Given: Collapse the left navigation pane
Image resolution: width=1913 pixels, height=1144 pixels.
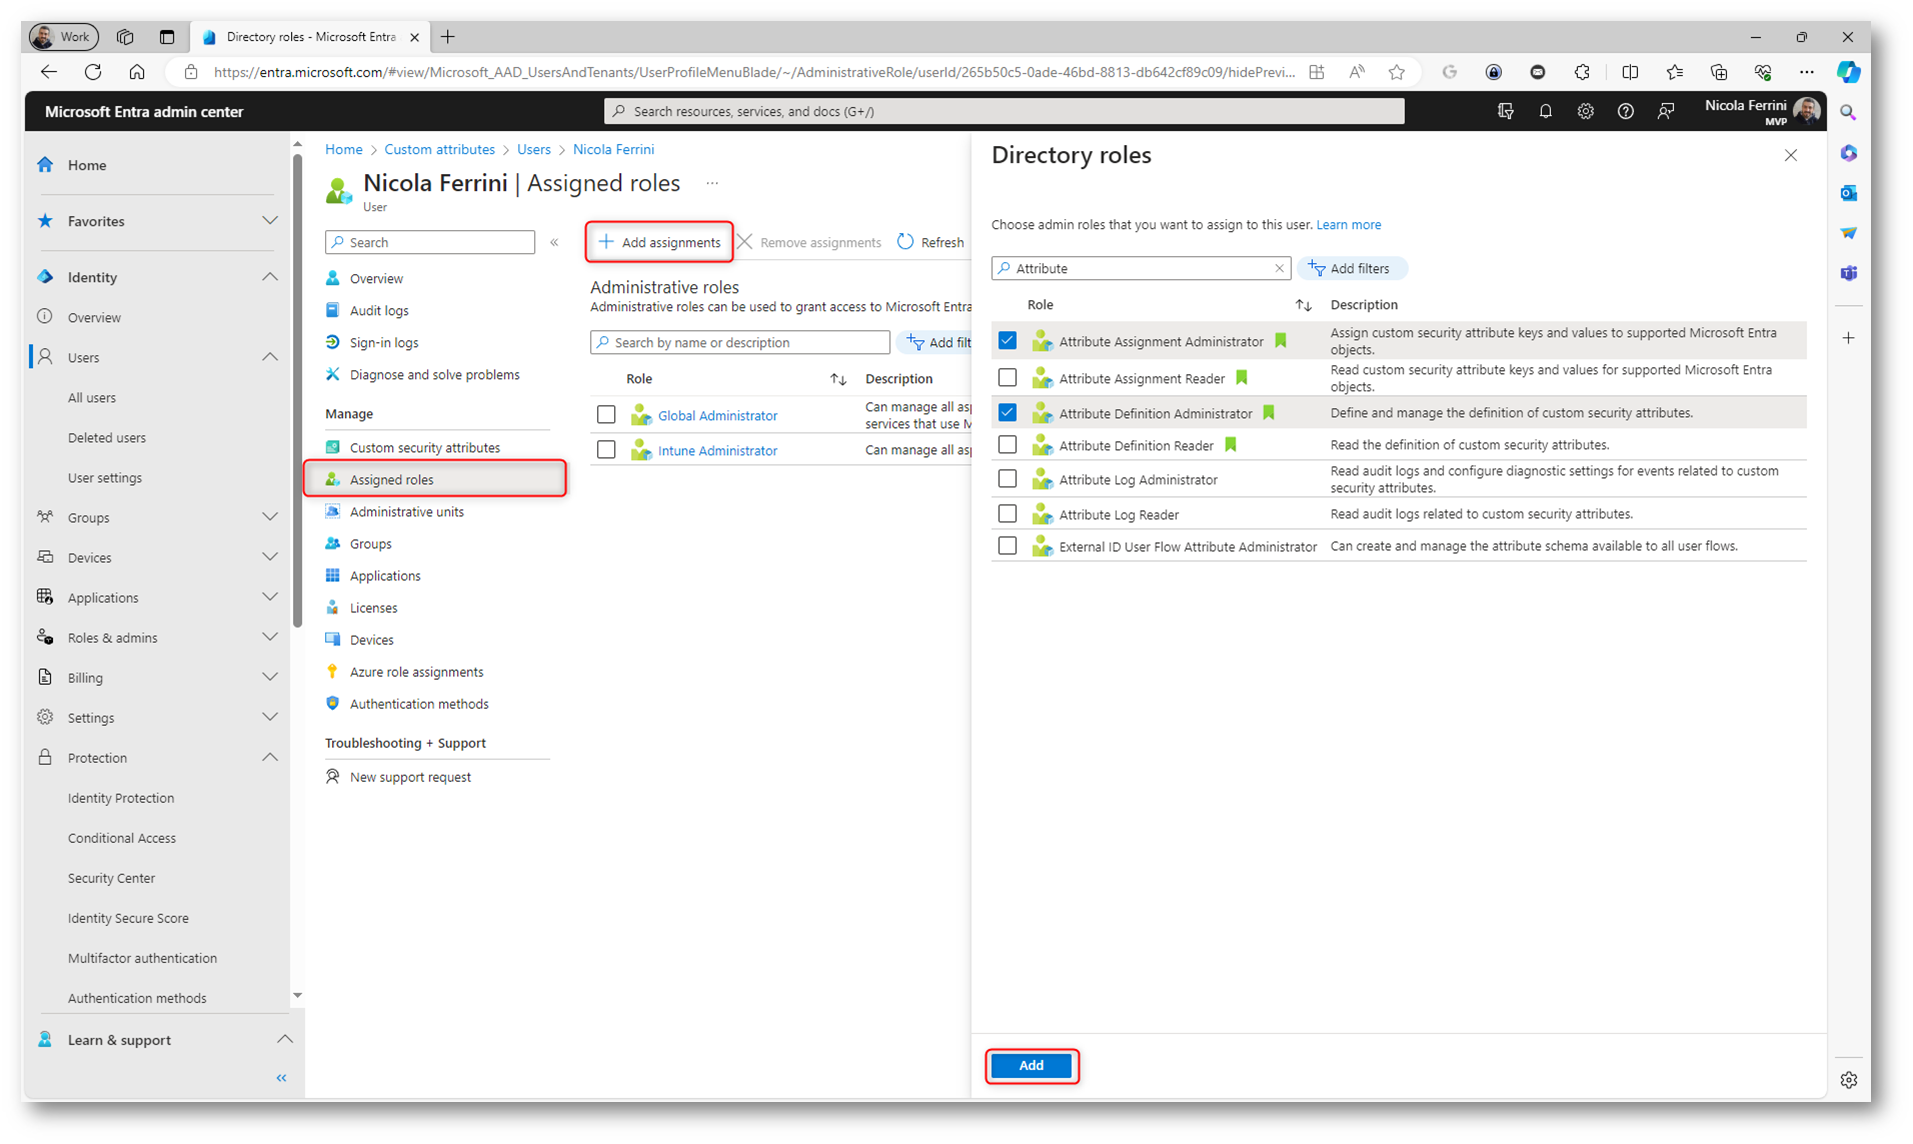Looking at the screenshot, I should click(x=281, y=1077).
